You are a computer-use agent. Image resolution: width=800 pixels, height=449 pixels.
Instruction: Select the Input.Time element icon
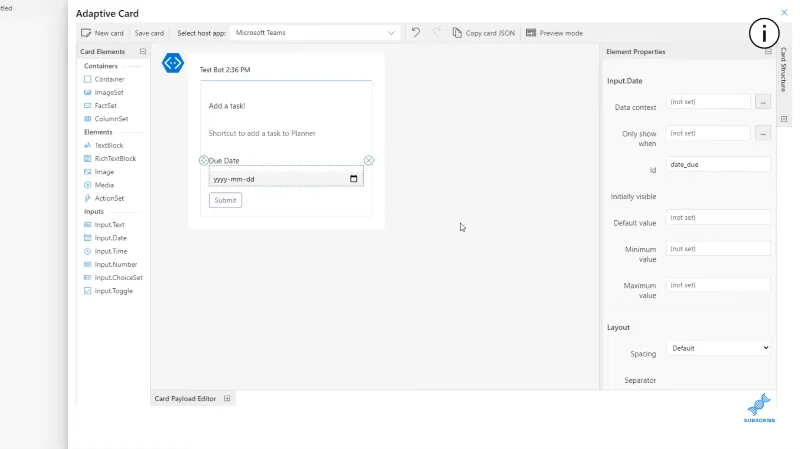(x=87, y=251)
